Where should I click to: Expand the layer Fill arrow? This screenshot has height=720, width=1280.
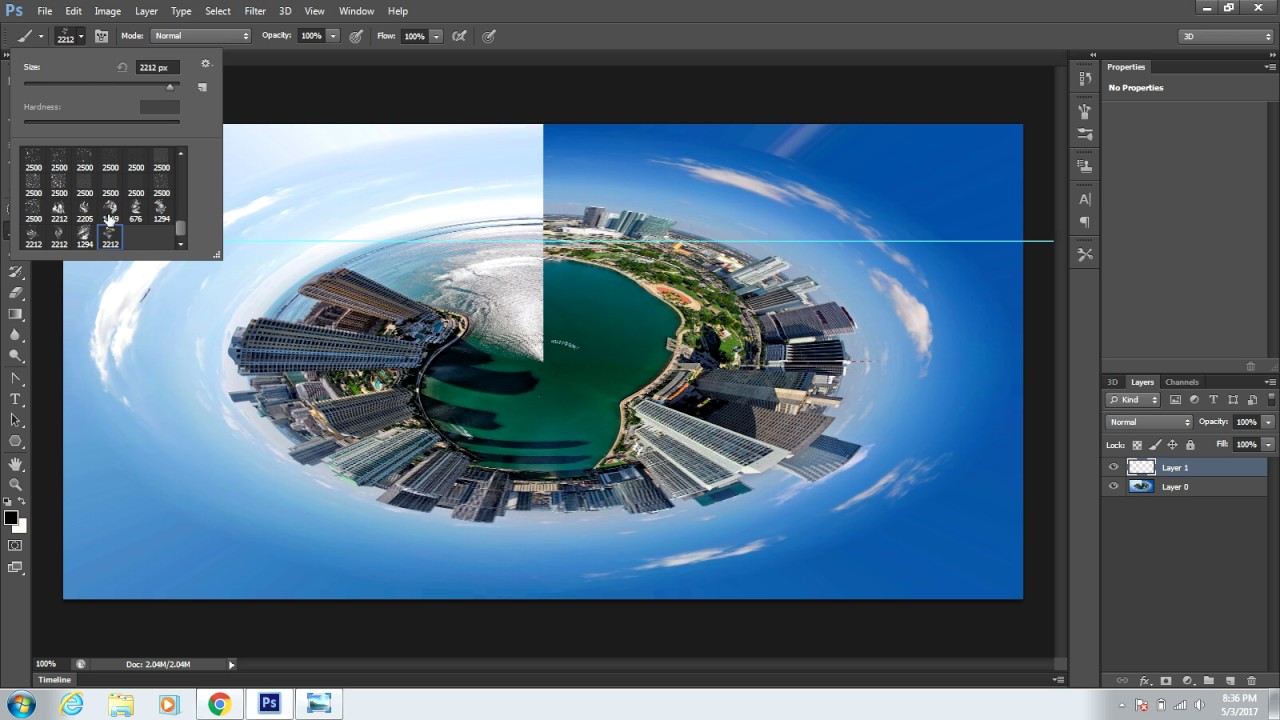(x=1268, y=444)
